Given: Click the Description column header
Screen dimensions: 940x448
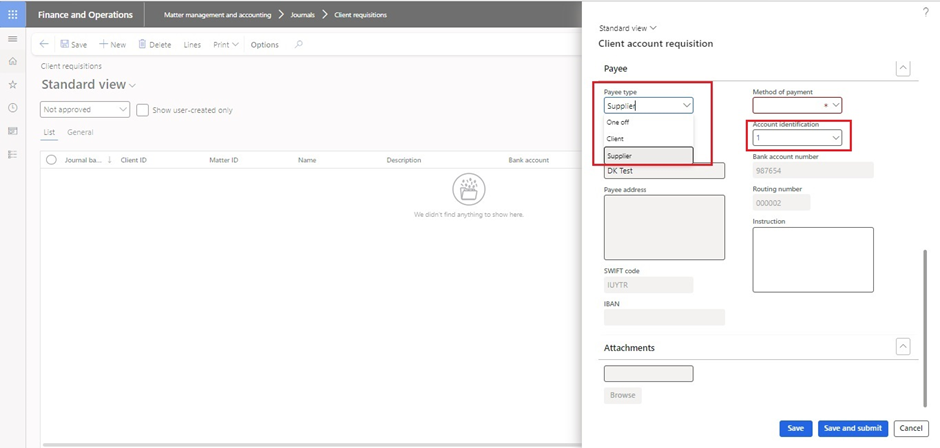Looking at the screenshot, I should (x=403, y=160).
